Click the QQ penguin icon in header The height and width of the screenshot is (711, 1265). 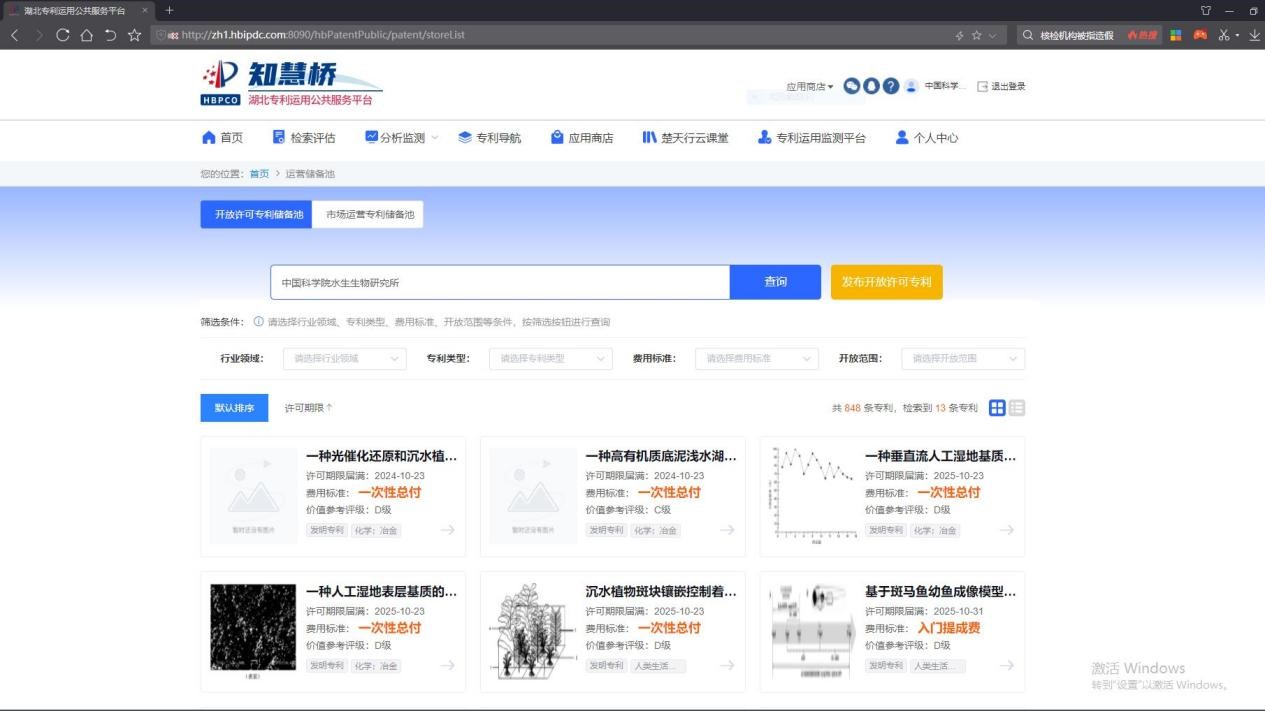pyautogui.click(x=871, y=86)
